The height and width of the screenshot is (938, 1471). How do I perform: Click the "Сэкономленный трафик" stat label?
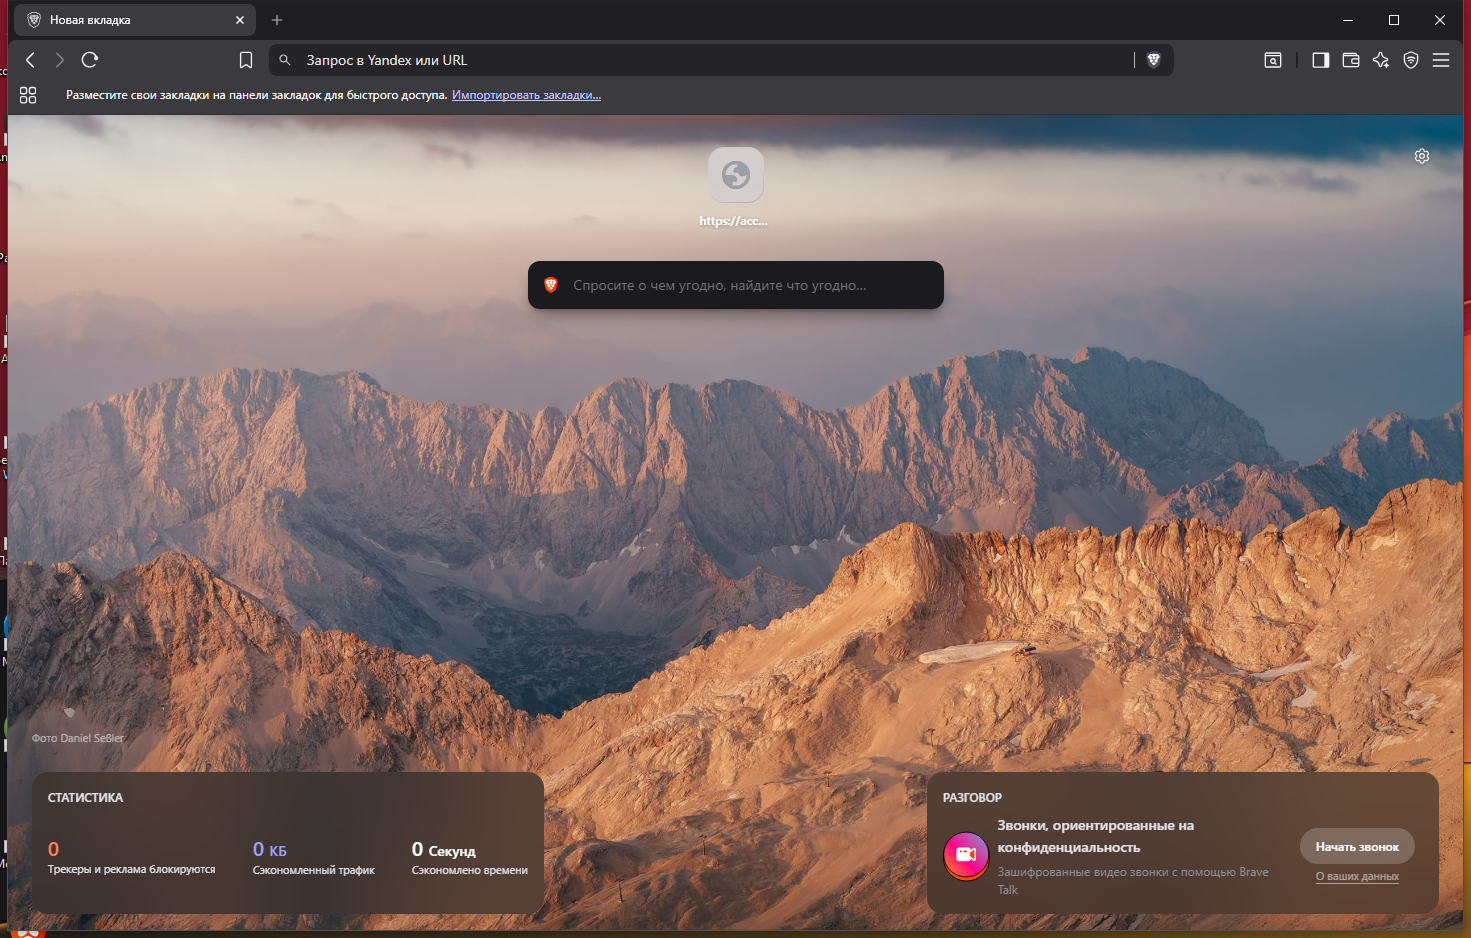314,871
